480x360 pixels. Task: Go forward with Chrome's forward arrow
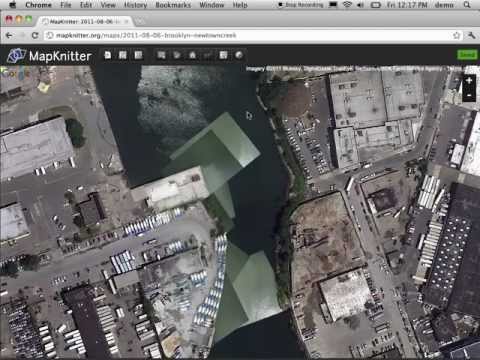[22, 35]
